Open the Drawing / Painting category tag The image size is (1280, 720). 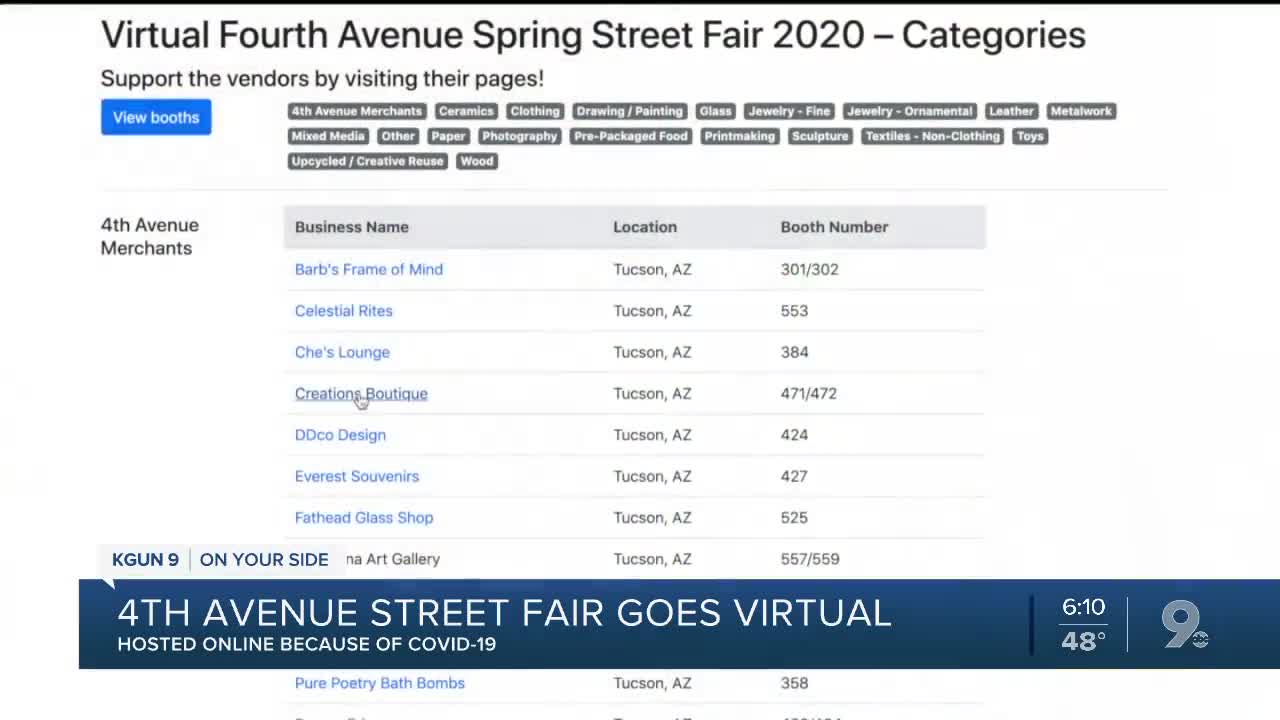click(630, 111)
